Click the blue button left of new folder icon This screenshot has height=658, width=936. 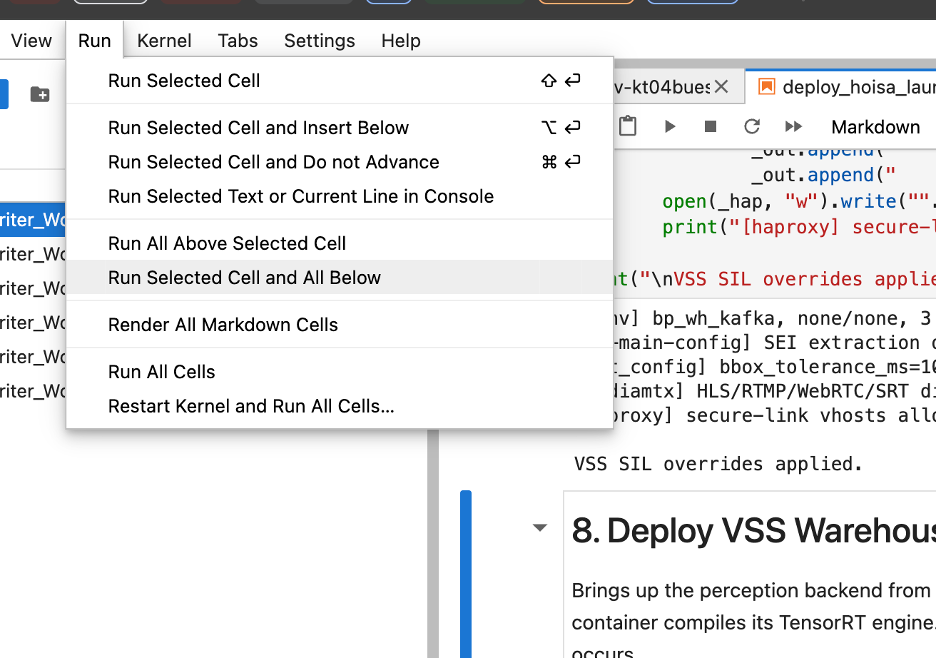(x=4, y=94)
